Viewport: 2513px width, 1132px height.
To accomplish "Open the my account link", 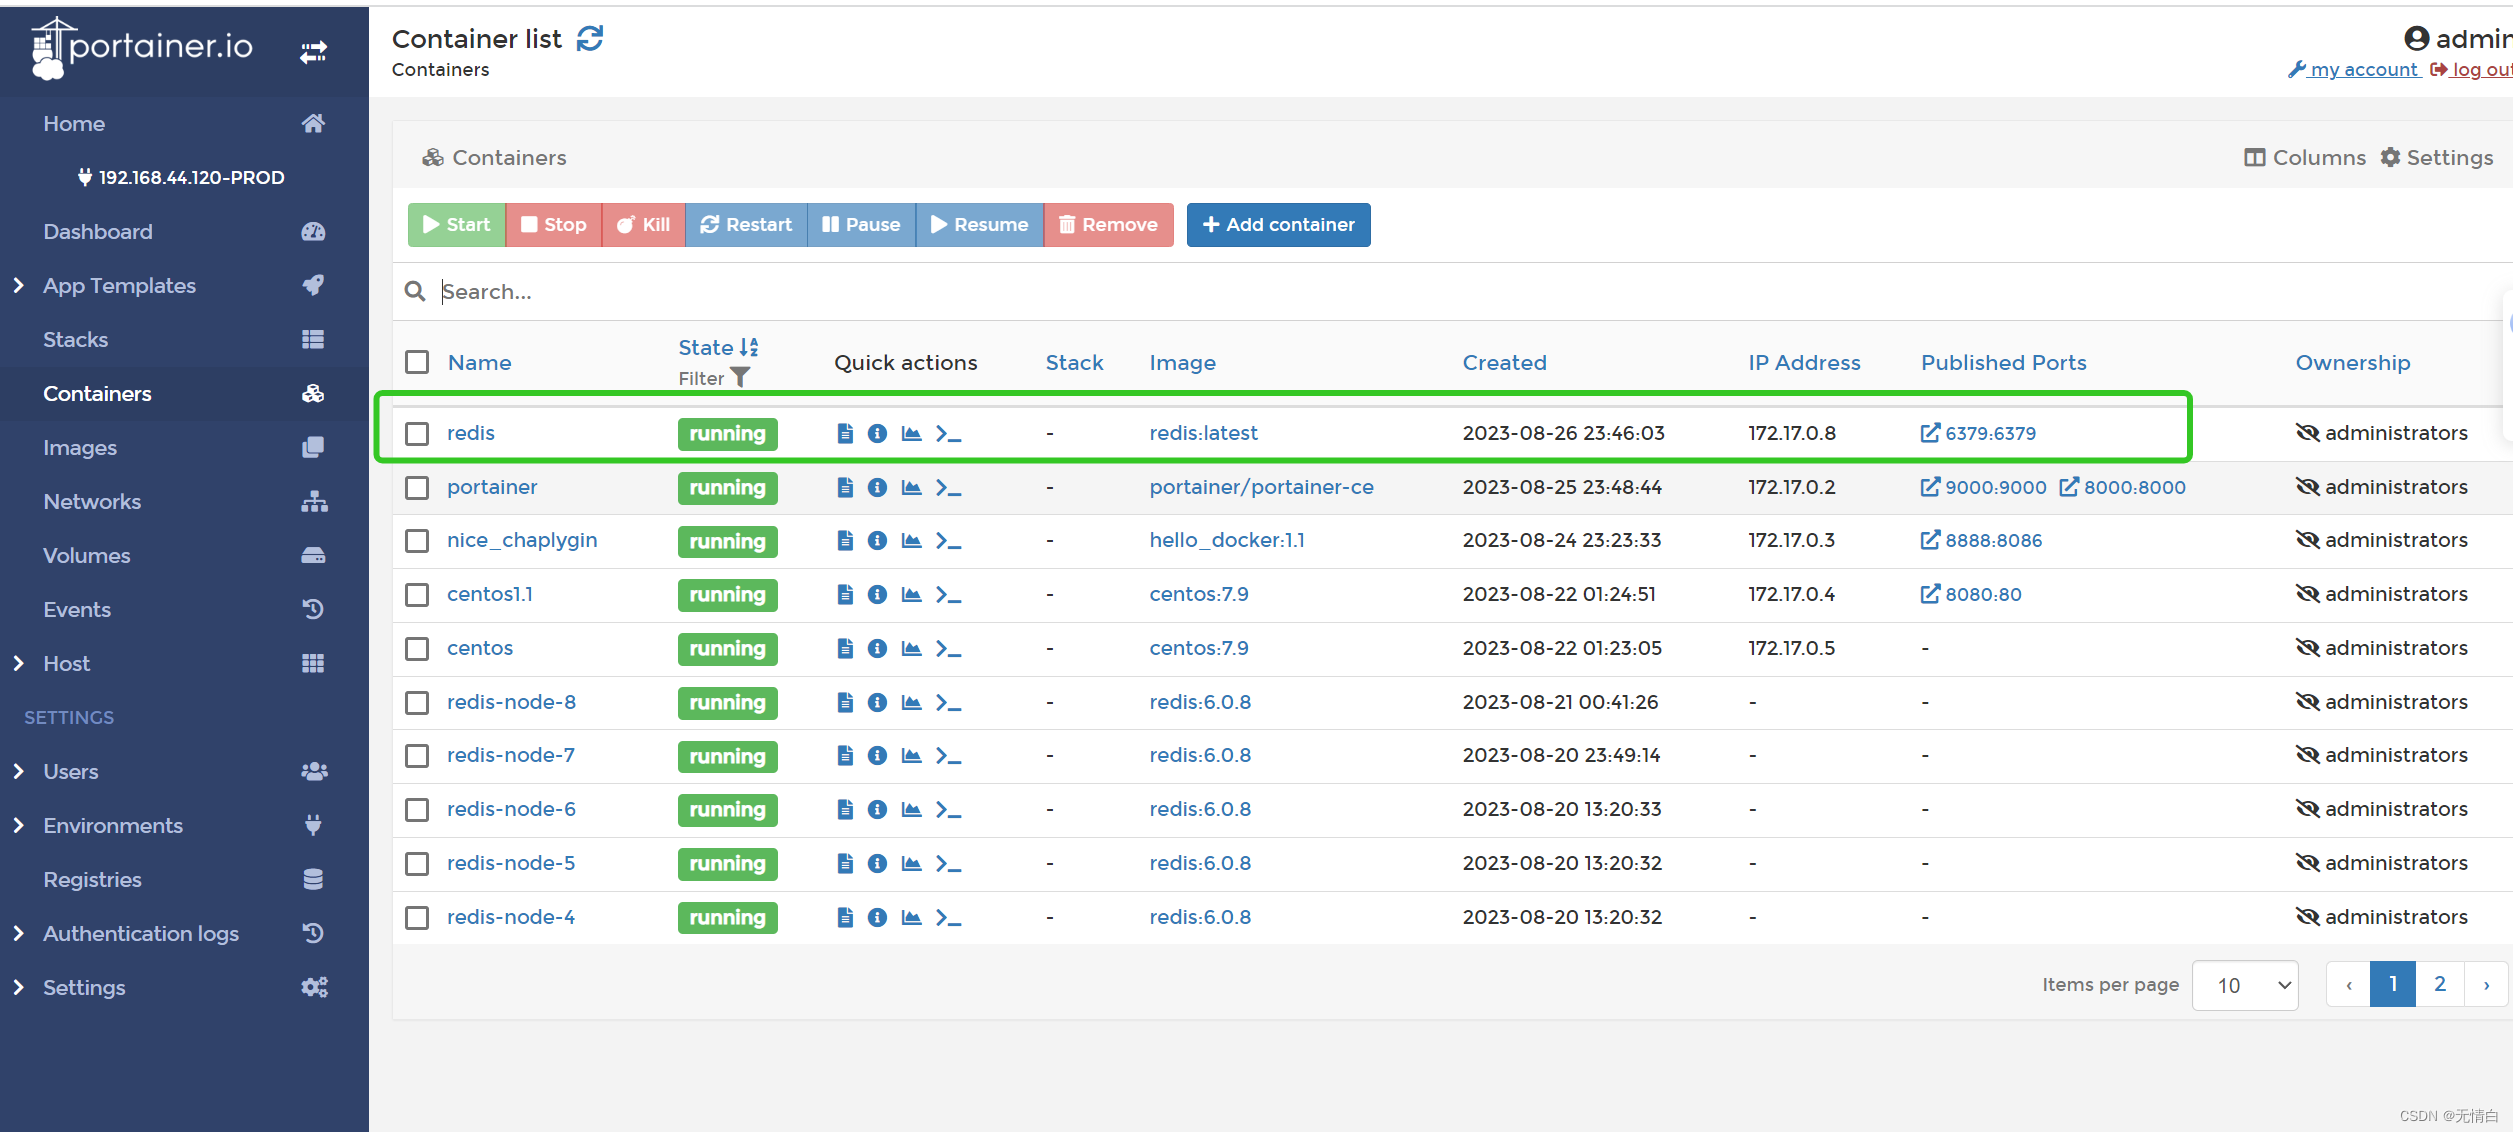I will pos(2354,69).
